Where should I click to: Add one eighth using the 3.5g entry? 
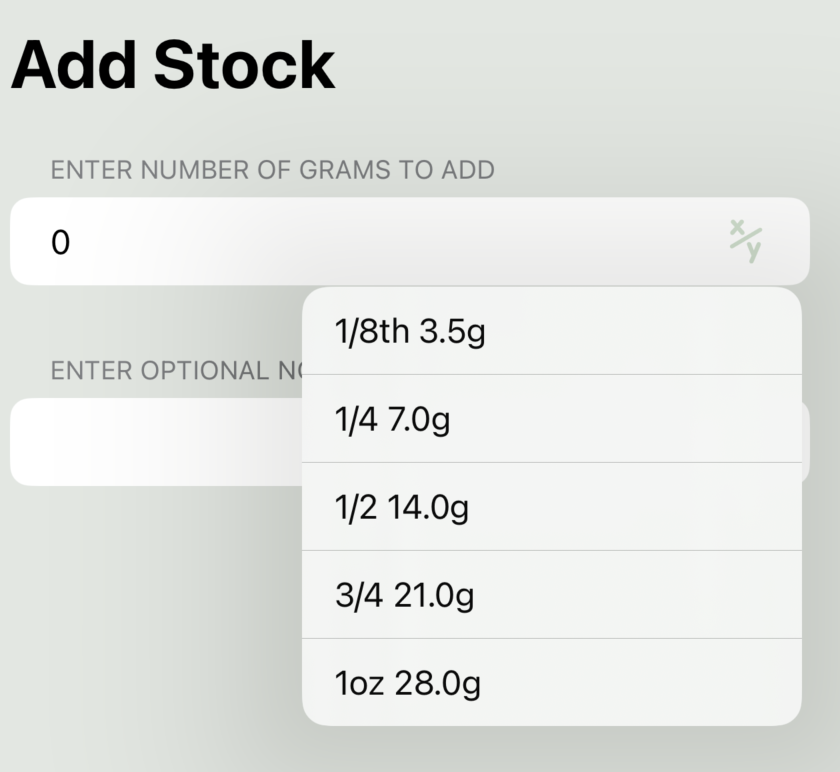point(550,332)
